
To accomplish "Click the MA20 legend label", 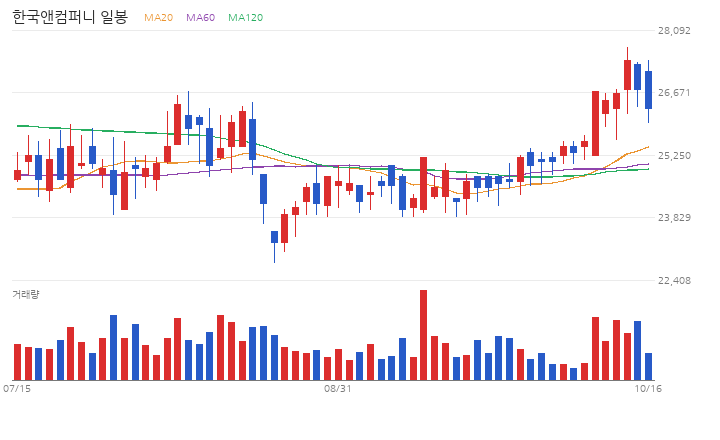I will point(158,17).
